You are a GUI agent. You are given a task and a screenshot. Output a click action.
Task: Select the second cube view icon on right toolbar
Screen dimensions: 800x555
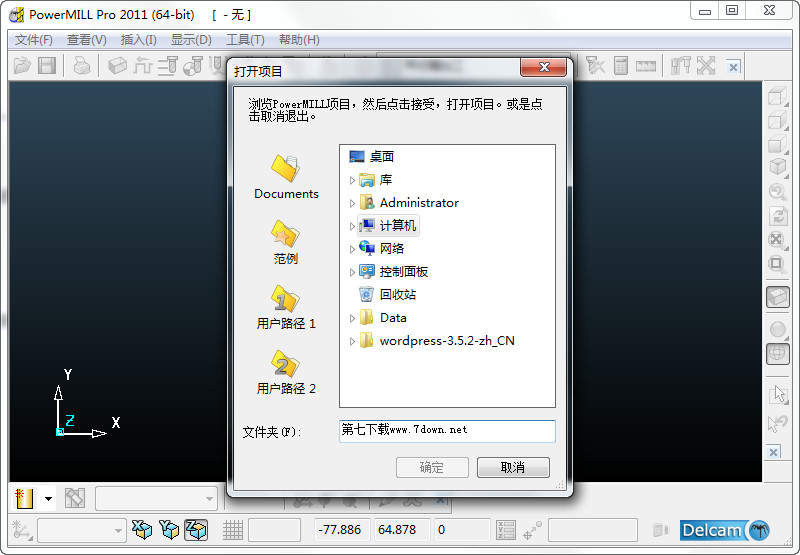778,120
